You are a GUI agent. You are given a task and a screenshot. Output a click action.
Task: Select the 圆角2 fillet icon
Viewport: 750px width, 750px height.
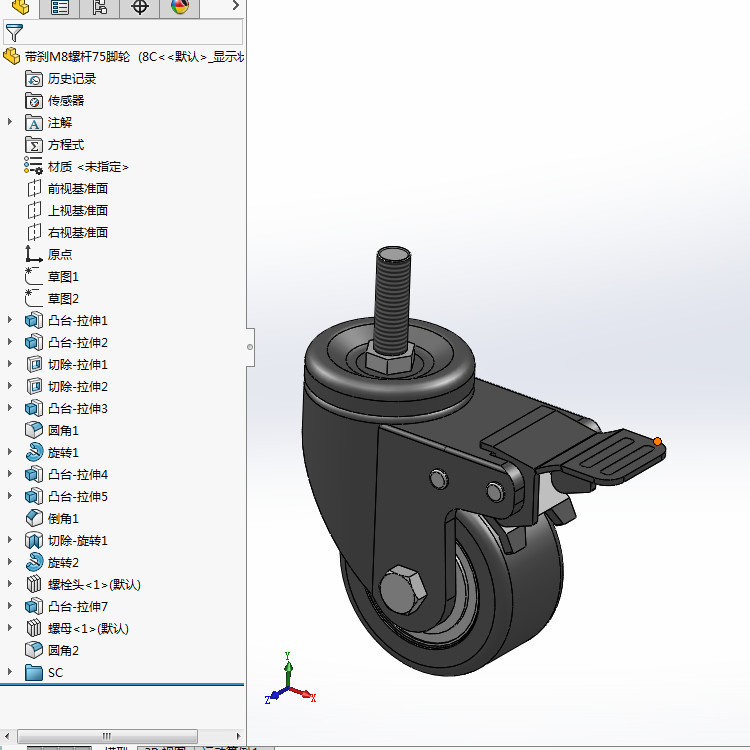pos(34,650)
